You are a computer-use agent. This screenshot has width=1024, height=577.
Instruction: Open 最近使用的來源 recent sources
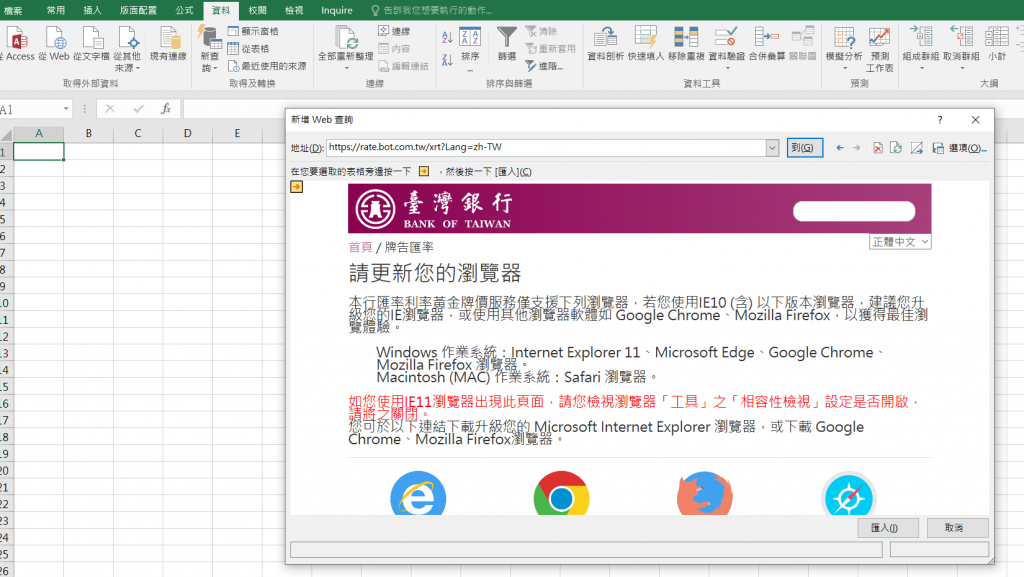tap(267, 66)
